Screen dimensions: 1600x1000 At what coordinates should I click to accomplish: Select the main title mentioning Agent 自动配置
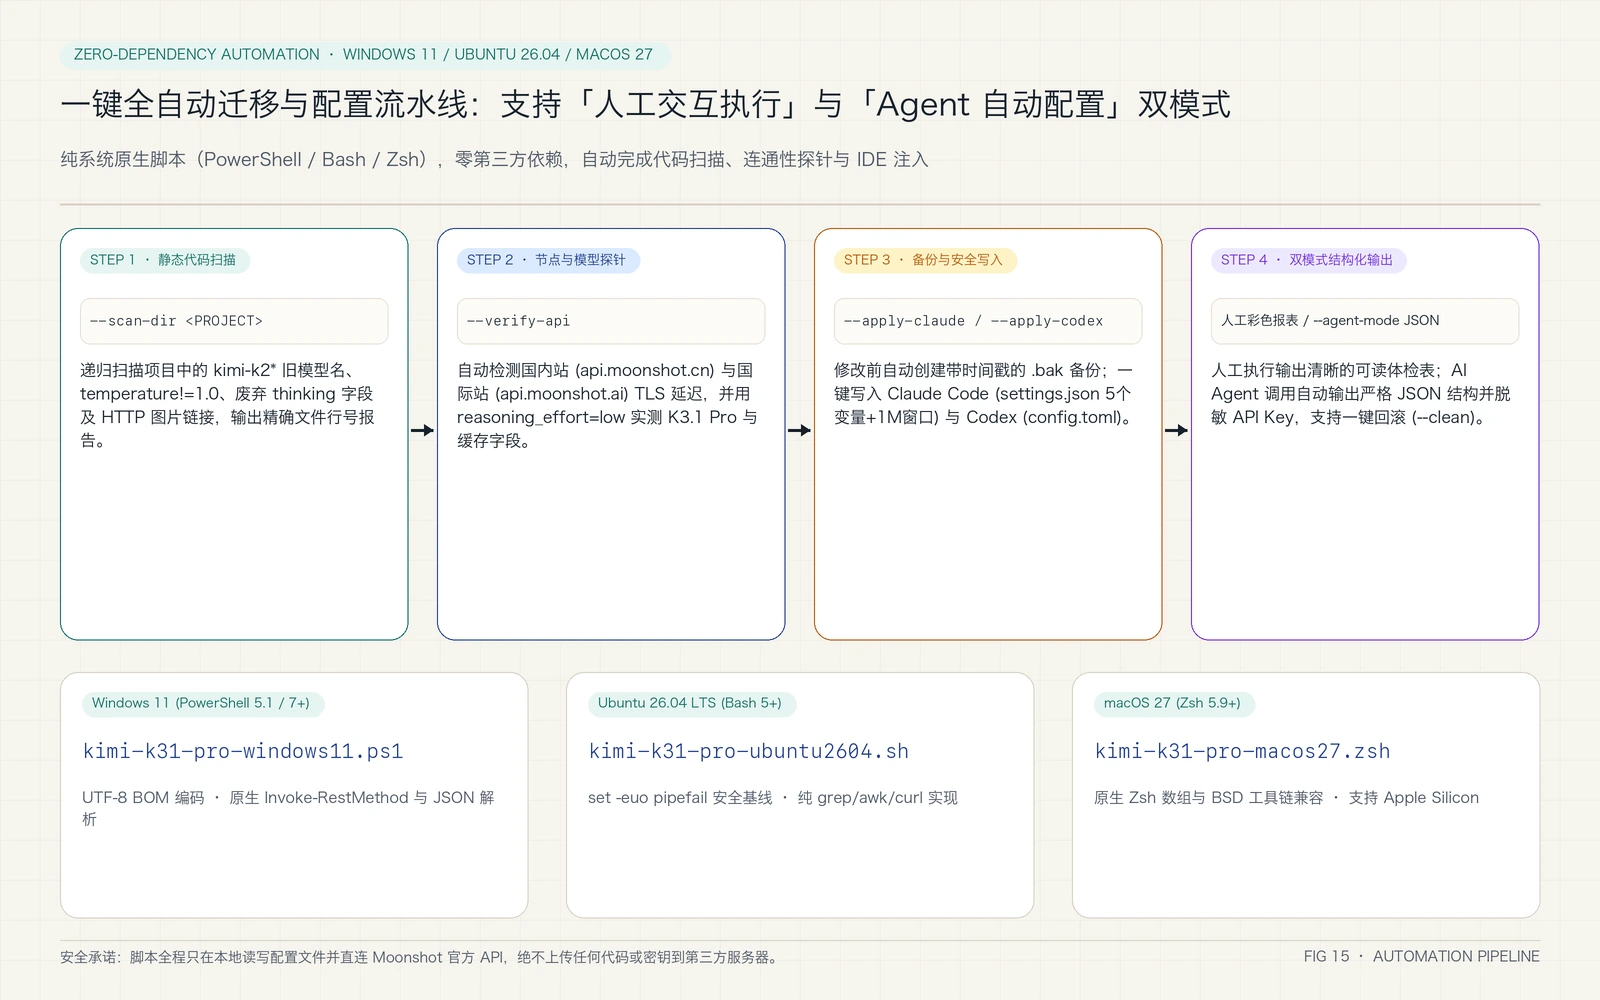[646, 104]
